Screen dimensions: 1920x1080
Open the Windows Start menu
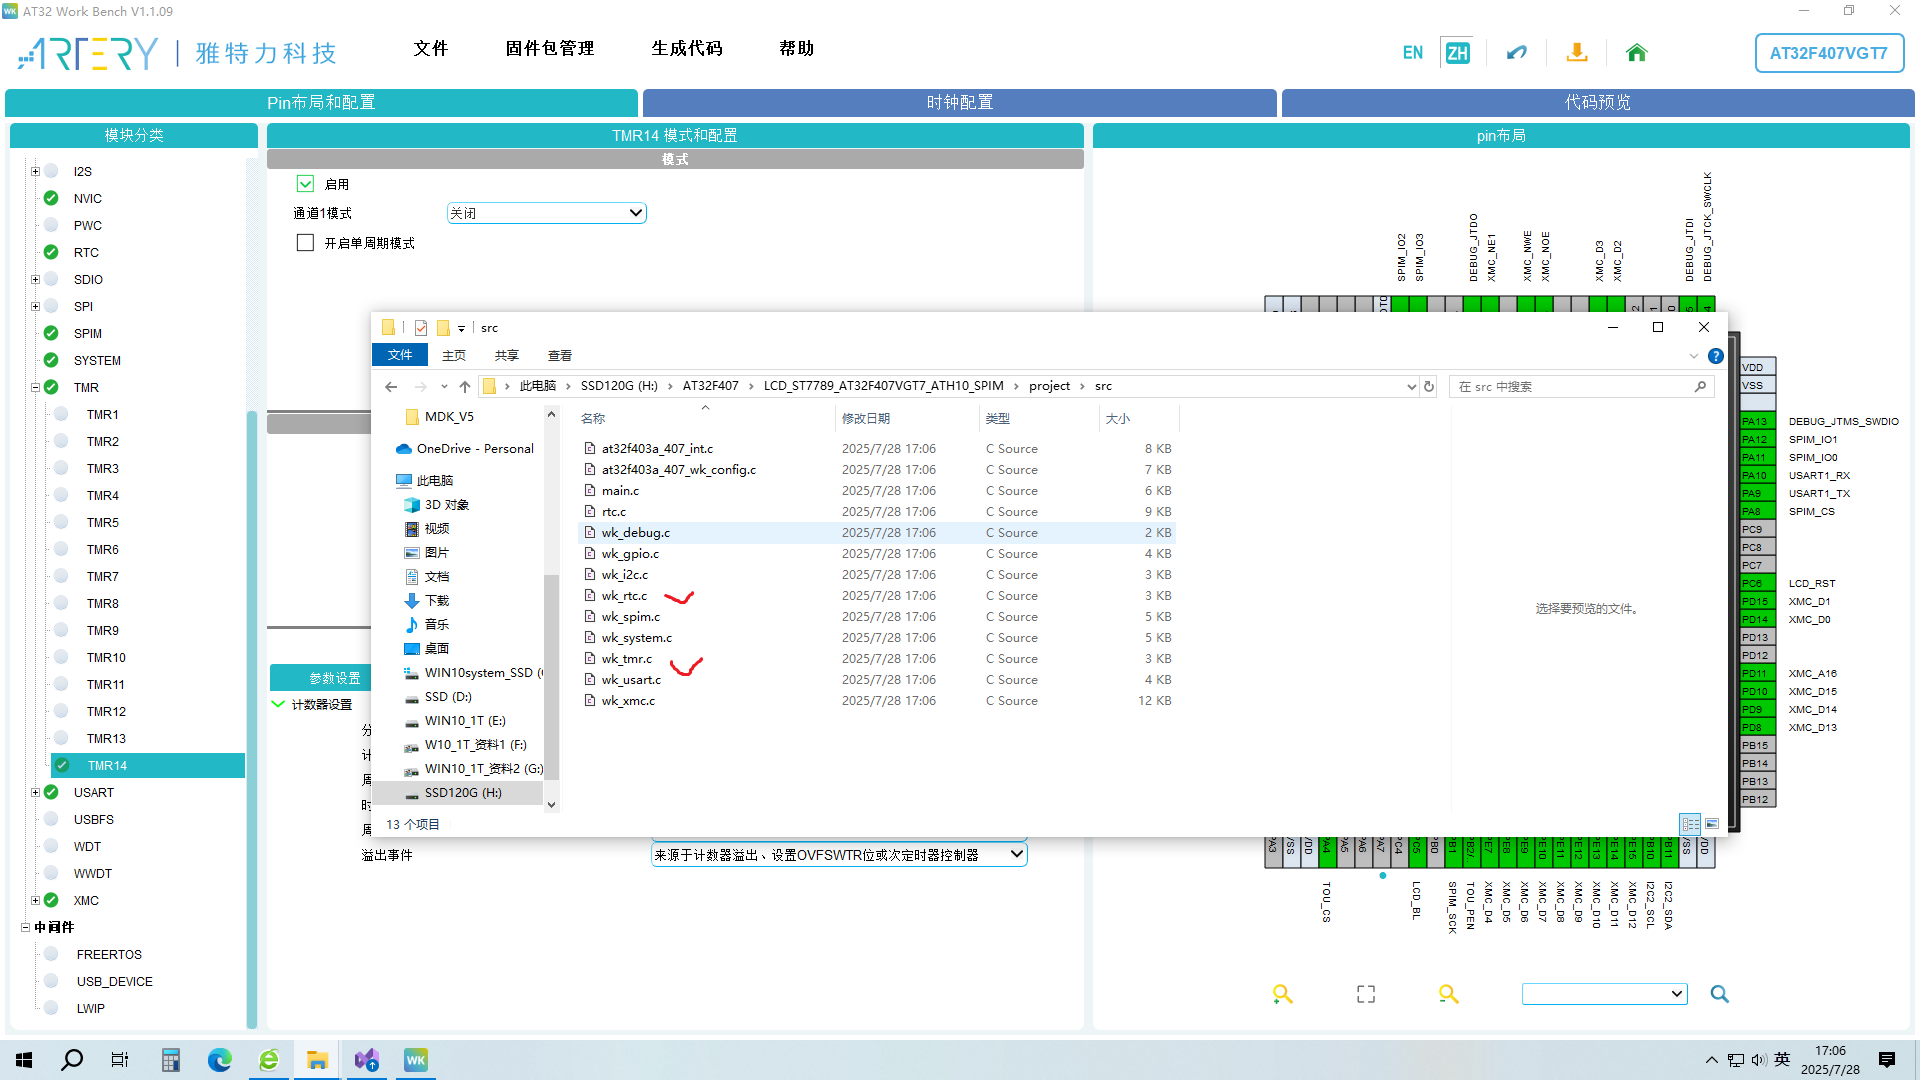[x=24, y=1060]
